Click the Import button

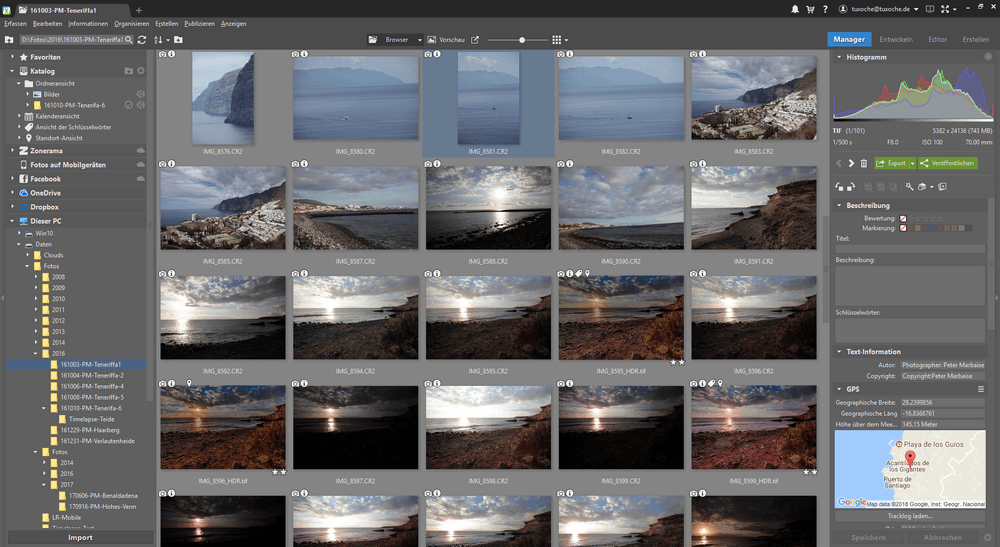[x=80, y=537]
